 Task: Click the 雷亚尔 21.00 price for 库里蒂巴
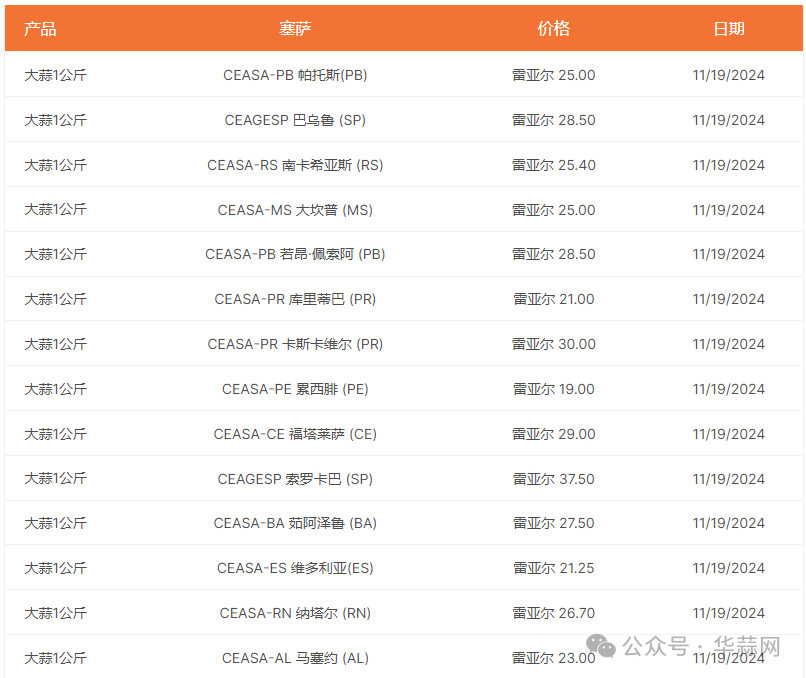(553, 299)
